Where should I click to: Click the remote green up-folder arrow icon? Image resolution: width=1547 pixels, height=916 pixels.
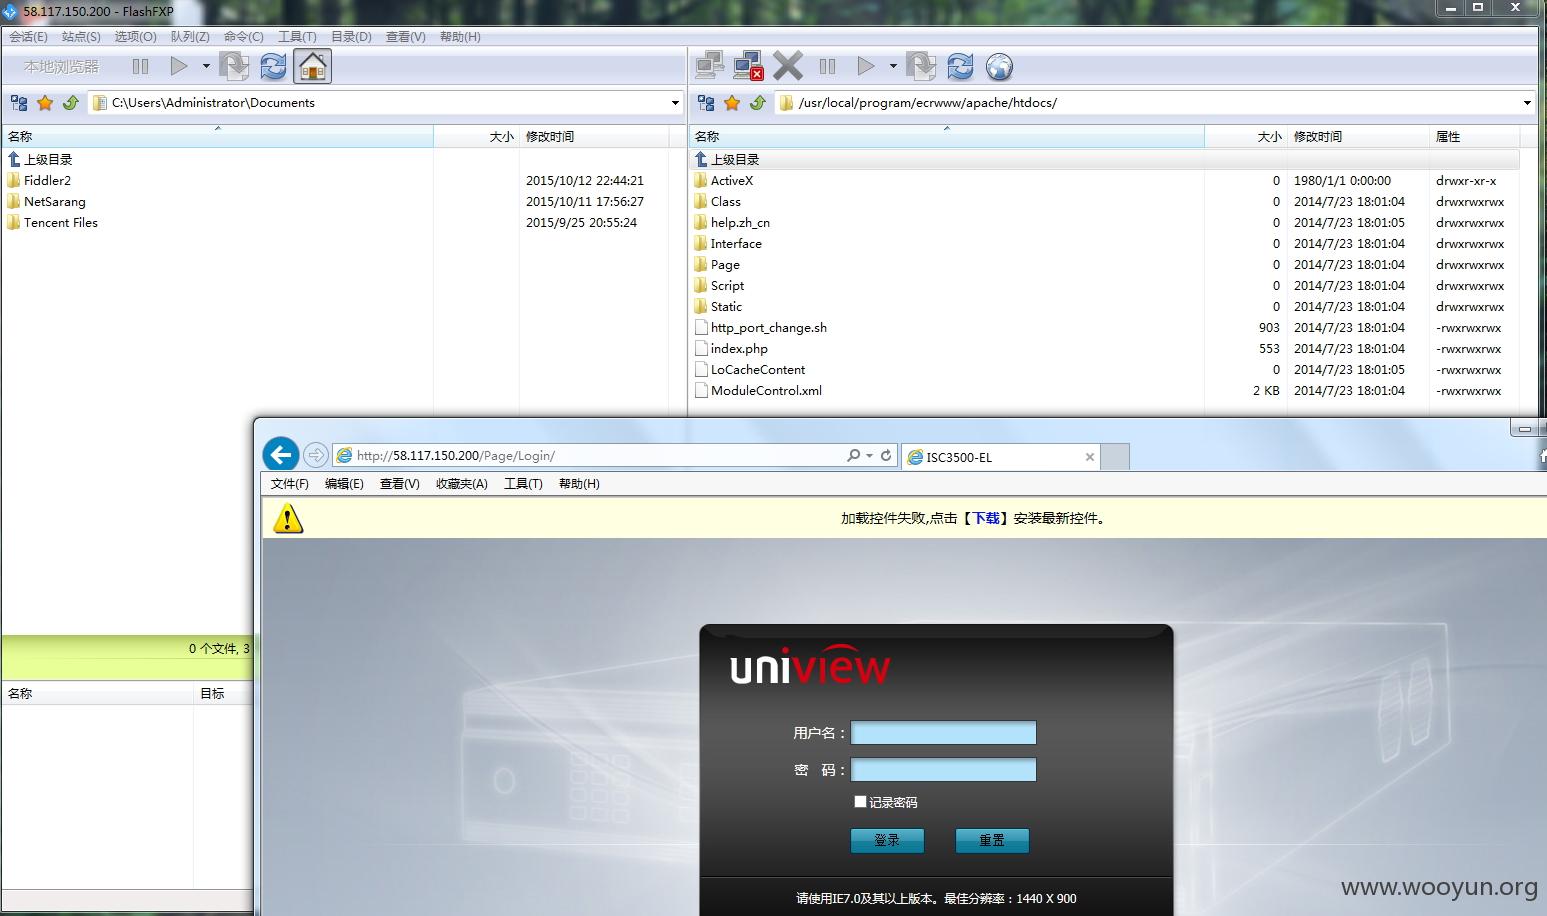(x=758, y=102)
